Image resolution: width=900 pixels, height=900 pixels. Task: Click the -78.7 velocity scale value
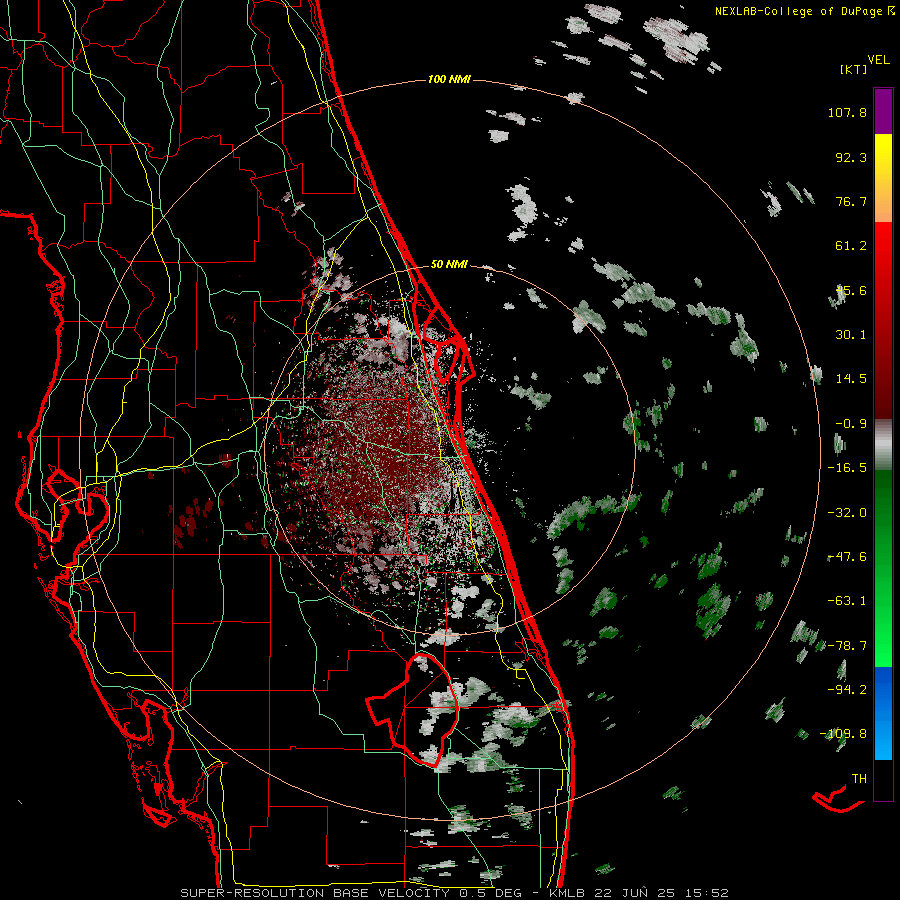847,646
